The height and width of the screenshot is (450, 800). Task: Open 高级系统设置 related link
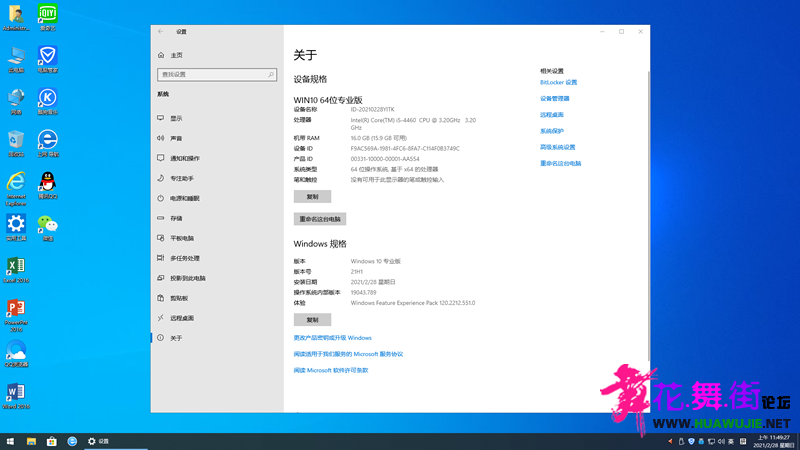coord(558,147)
